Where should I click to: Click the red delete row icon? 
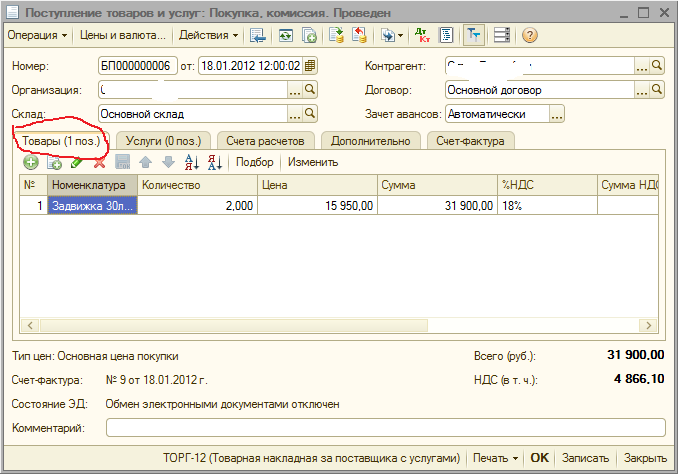pyautogui.click(x=99, y=162)
